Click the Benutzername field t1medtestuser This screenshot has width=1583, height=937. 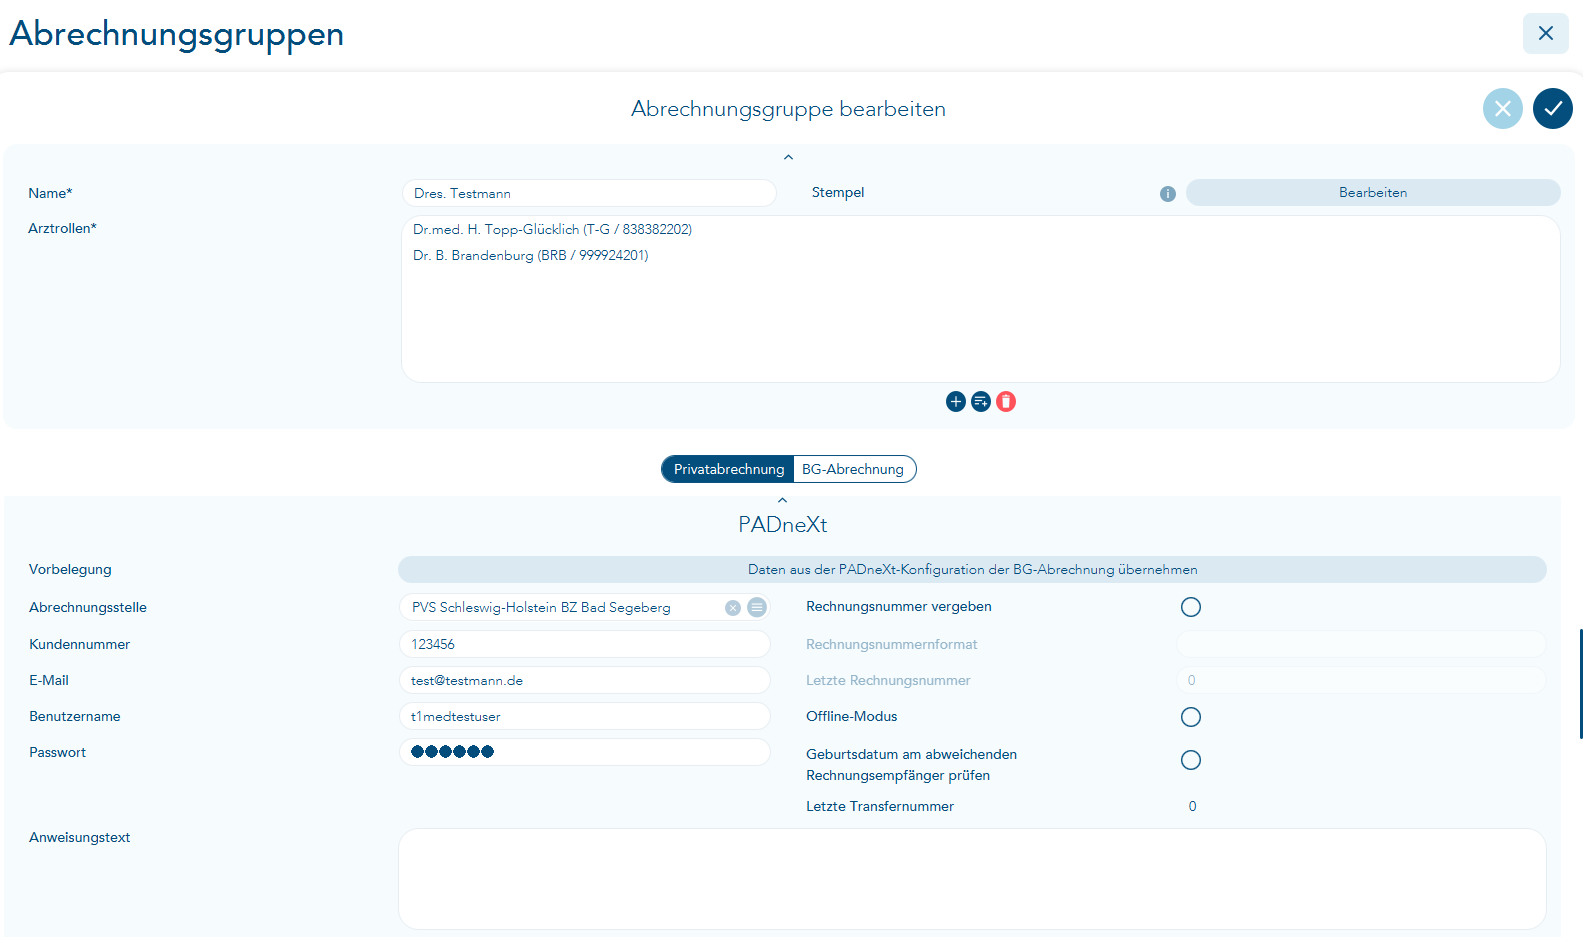584,716
